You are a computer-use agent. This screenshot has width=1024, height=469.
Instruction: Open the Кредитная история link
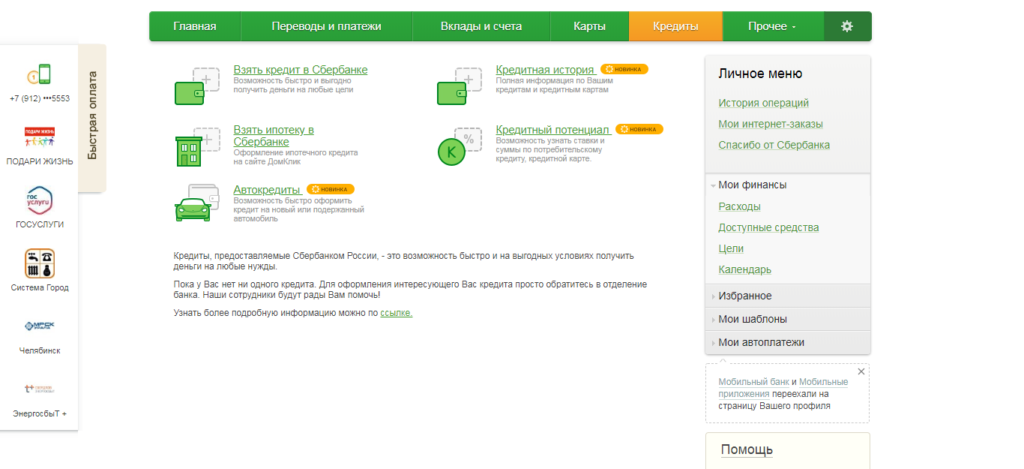click(545, 70)
